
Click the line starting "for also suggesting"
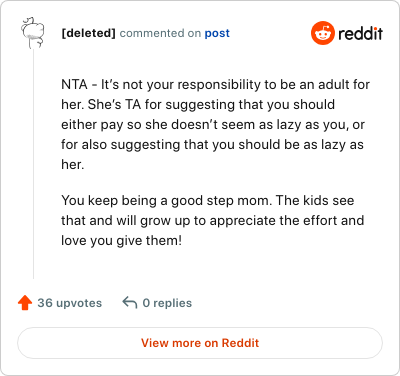coord(212,145)
